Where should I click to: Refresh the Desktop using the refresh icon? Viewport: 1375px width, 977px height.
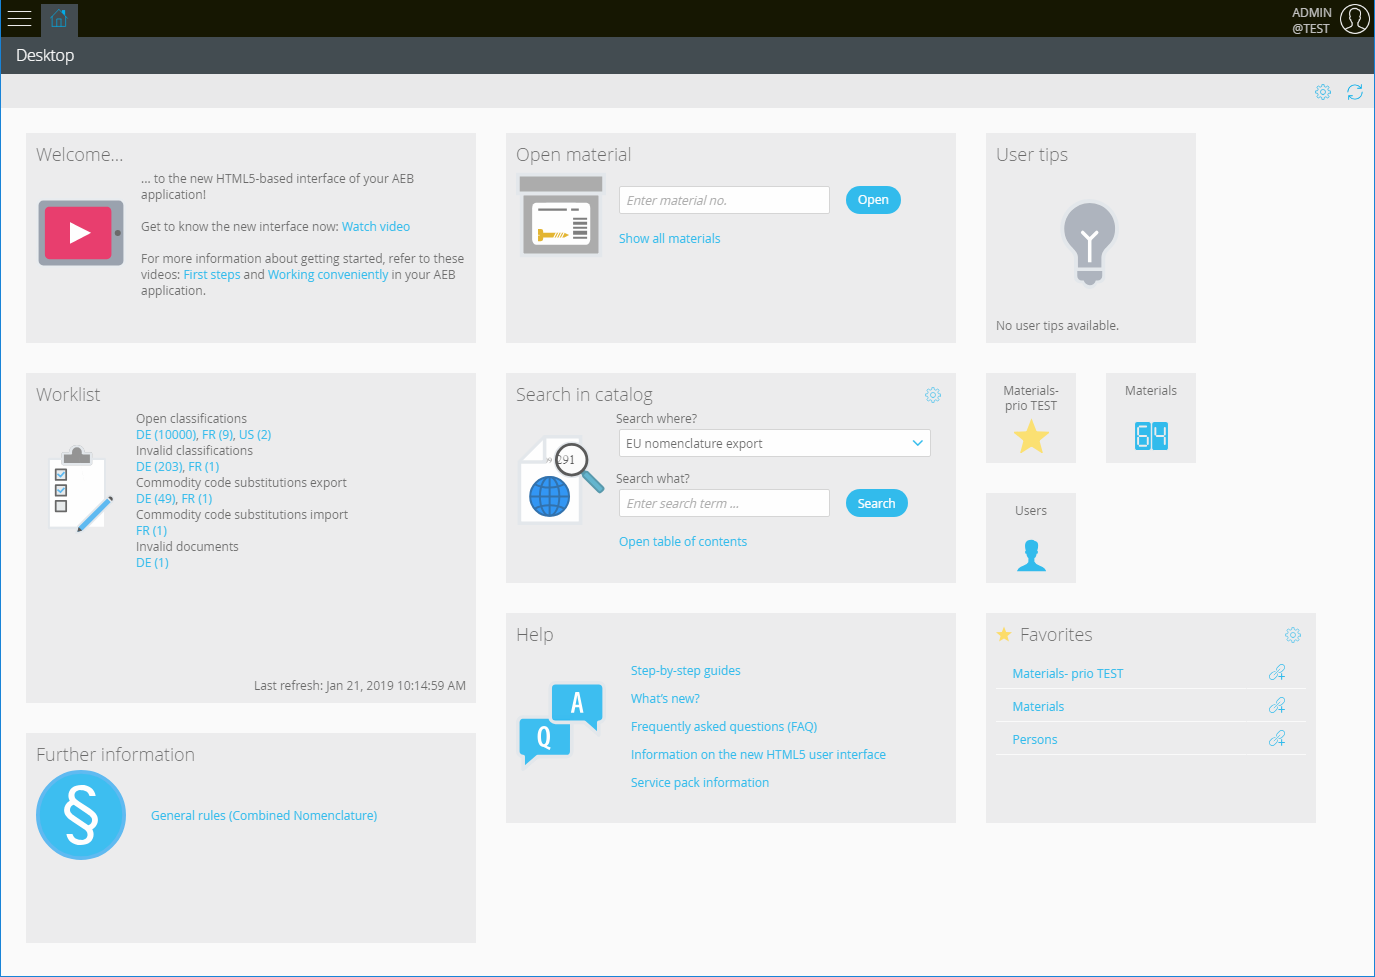[x=1355, y=91]
